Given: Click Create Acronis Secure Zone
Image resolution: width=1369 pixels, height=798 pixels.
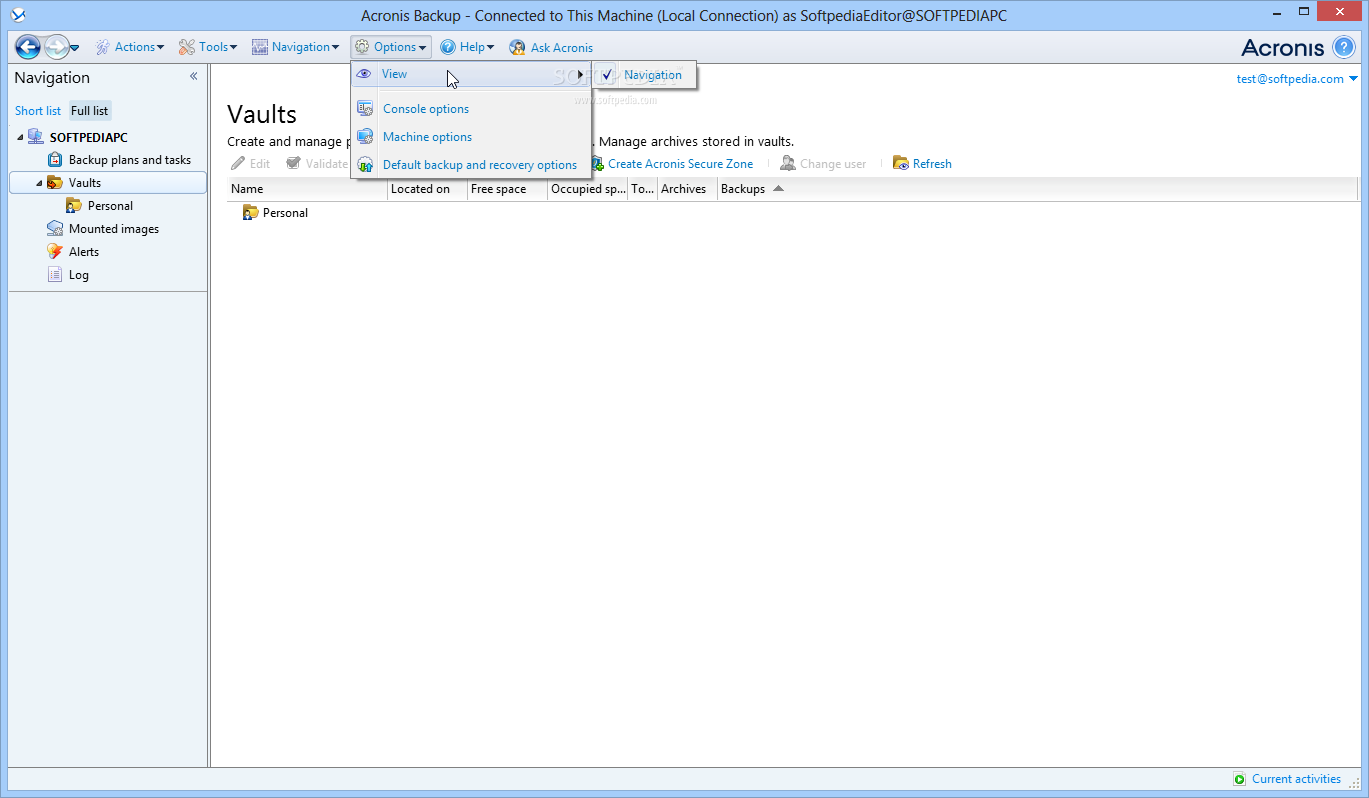Looking at the screenshot, I should (671, 164).
